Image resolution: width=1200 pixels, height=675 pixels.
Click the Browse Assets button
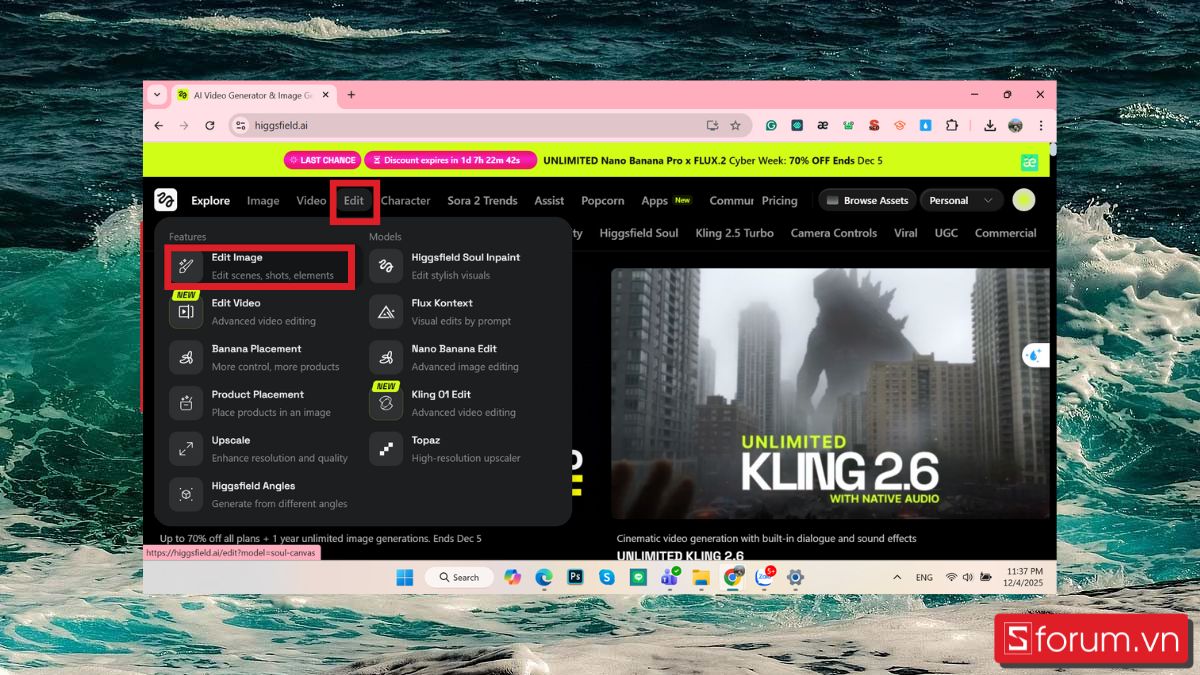point(866,200)
